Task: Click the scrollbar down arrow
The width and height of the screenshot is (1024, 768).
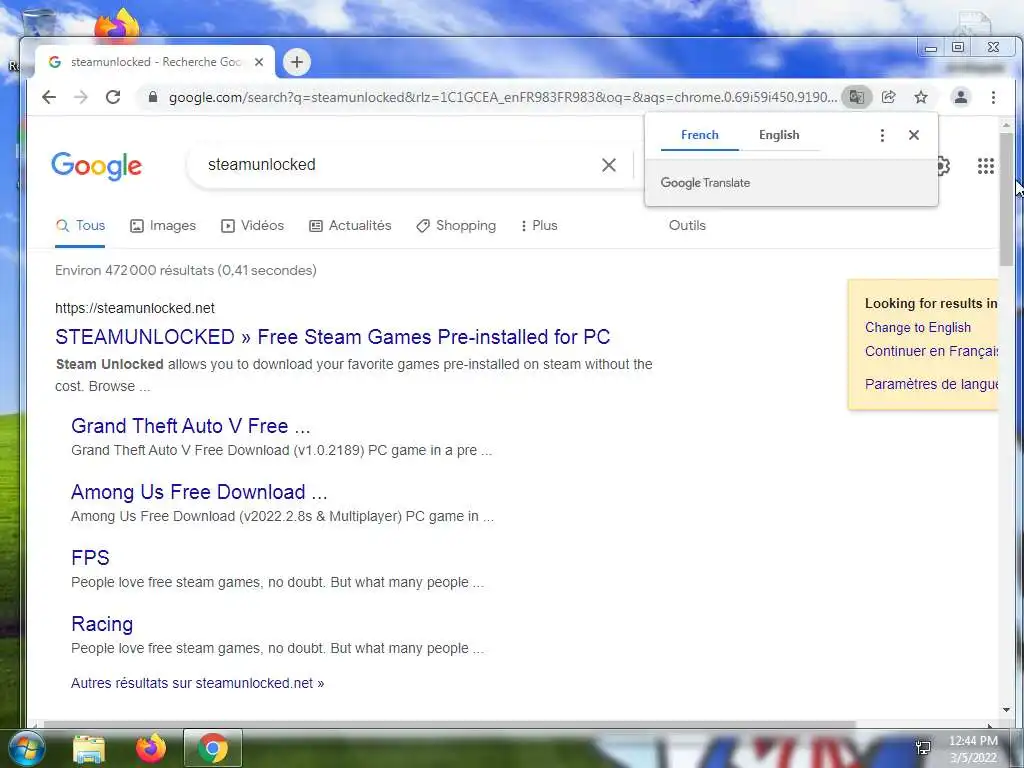Action: [x=1006, y=711]
